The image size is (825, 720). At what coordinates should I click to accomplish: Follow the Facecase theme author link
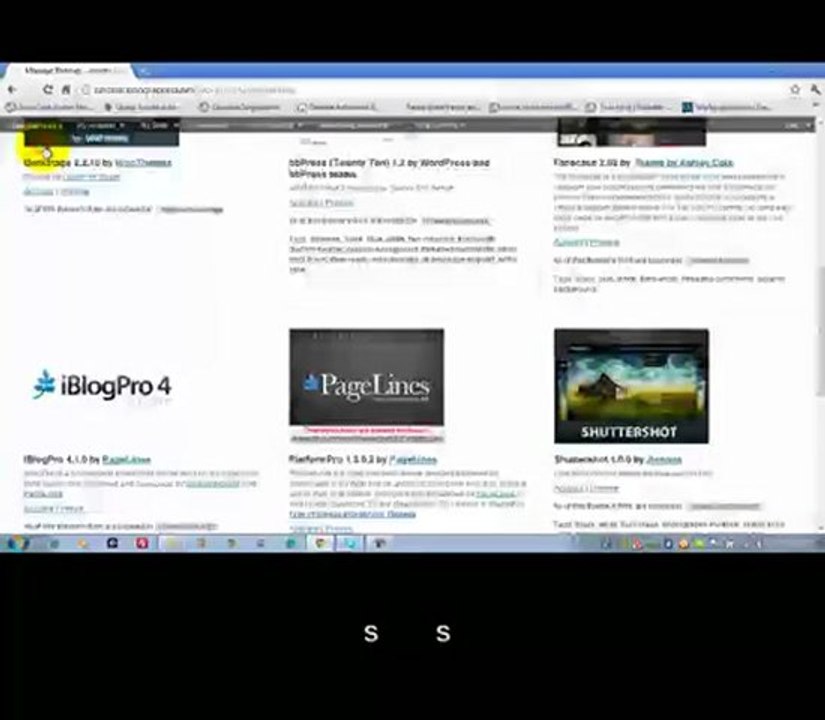[684, 163]
